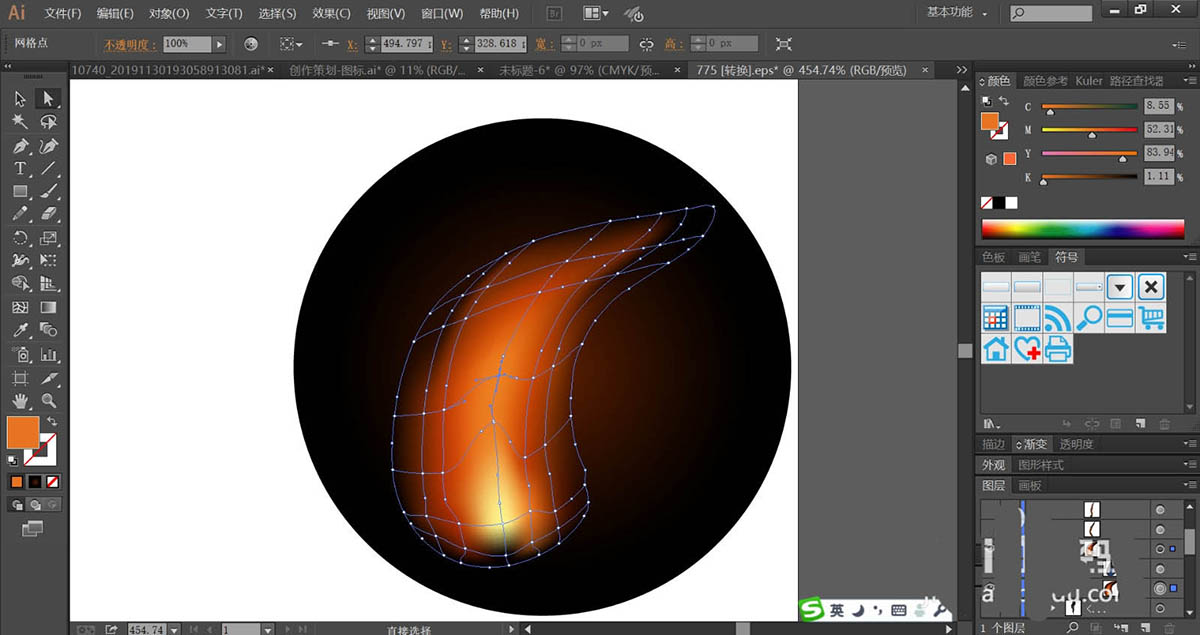
Task: Delete symbol using trash button
Action: pos(1164,424)
